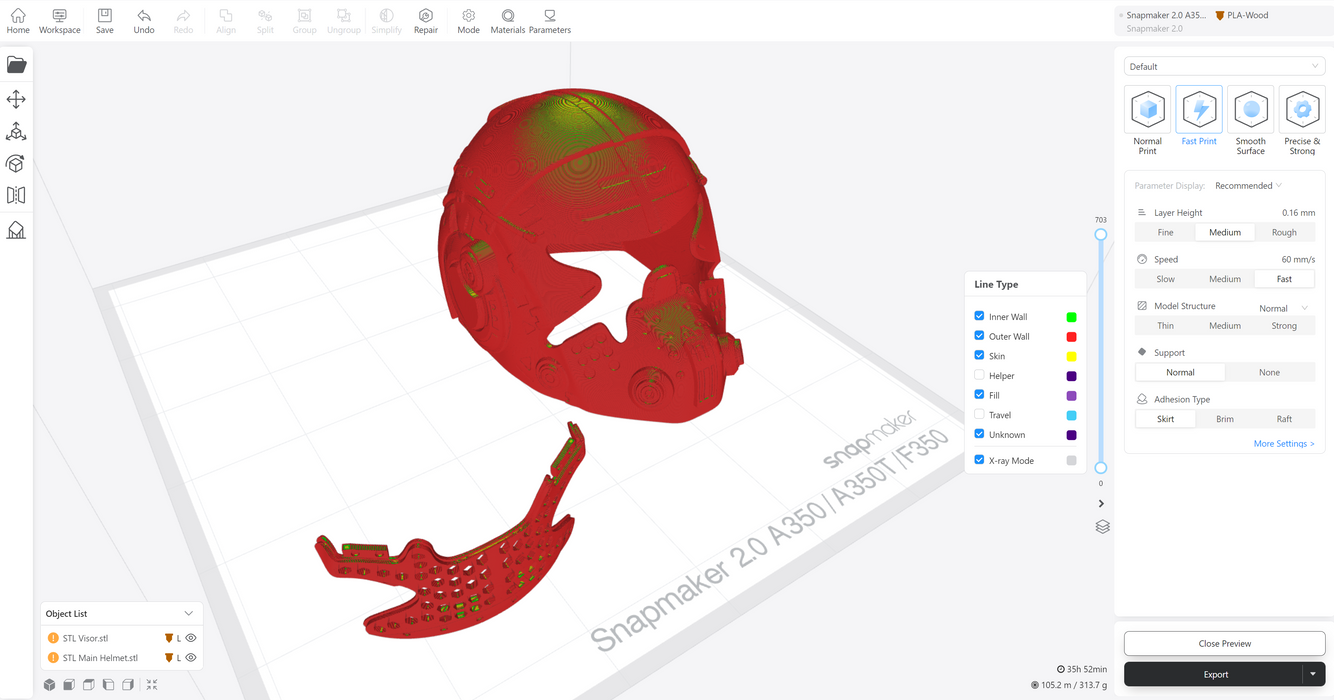
Task: Select the Move tool in left sidebar
Action: pyautogui.click(x=16, y=99)
